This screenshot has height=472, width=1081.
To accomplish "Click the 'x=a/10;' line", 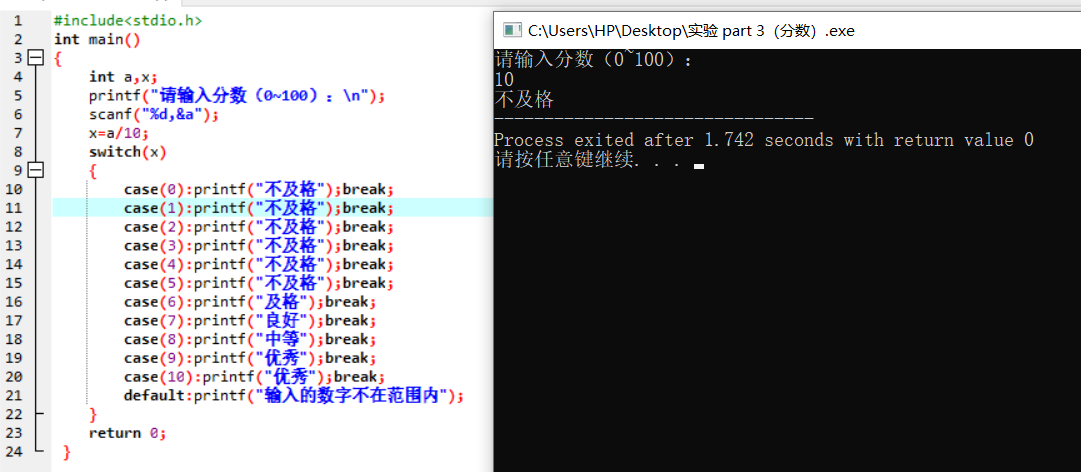I will click(x=119, y=133).
